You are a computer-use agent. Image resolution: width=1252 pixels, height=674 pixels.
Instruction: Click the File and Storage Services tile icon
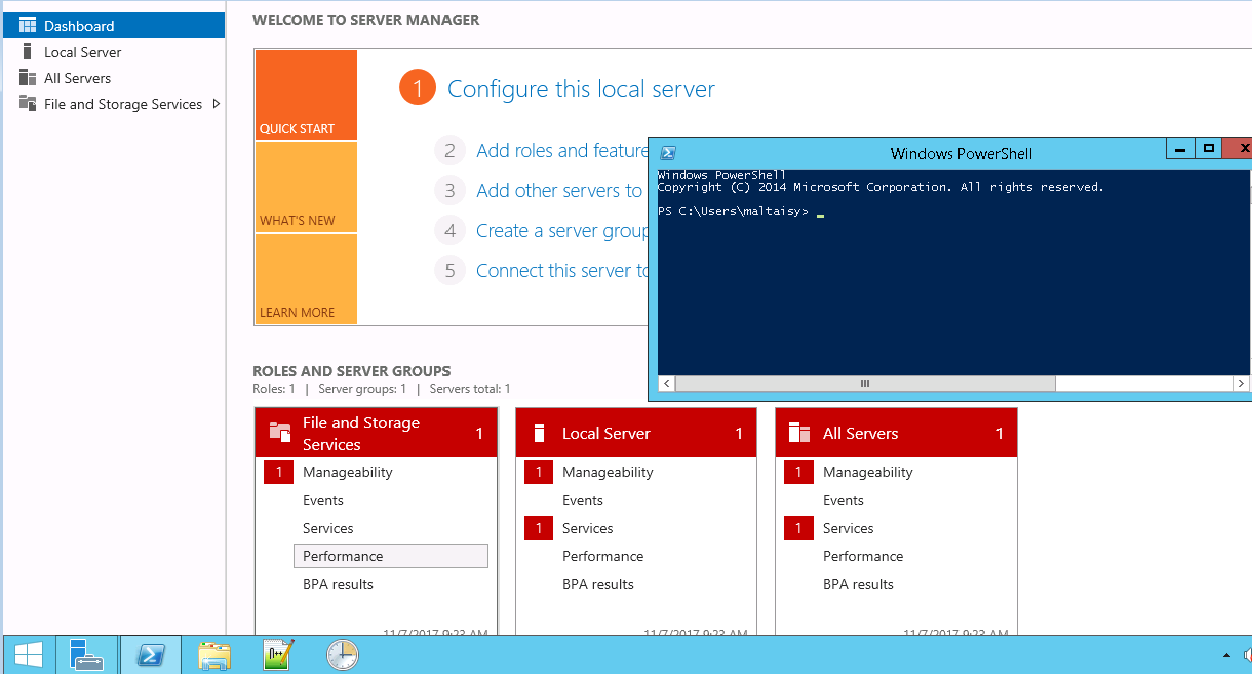click(280, 433)
